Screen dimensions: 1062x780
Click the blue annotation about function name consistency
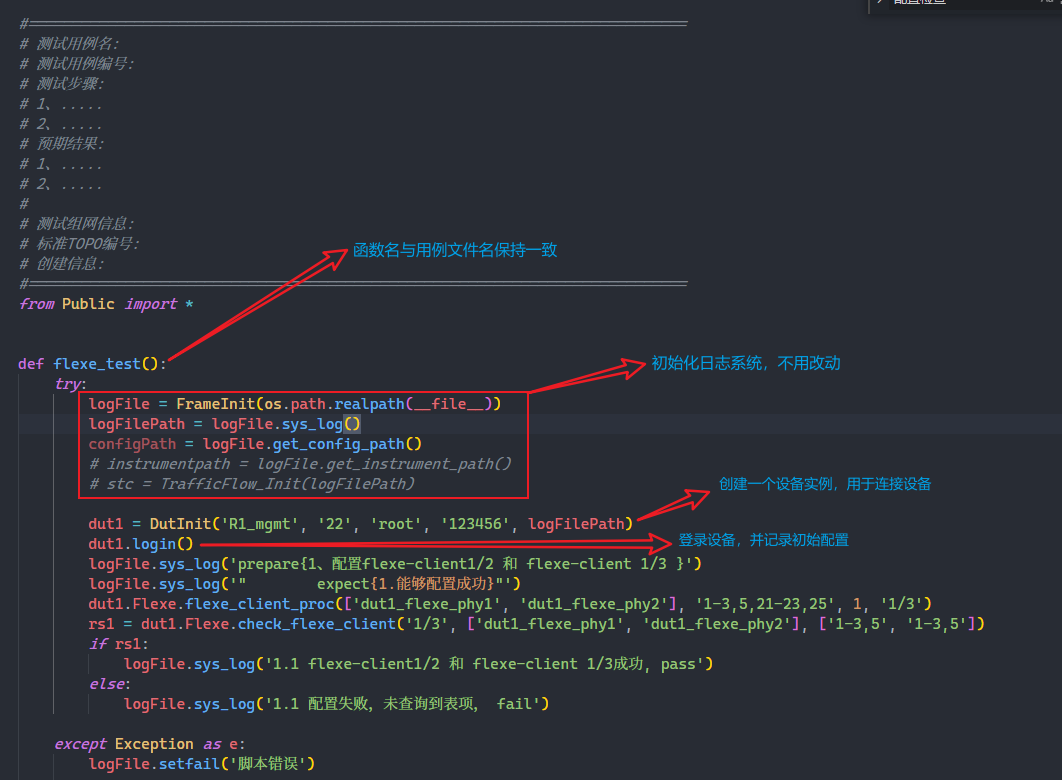(x=455, y=250)
